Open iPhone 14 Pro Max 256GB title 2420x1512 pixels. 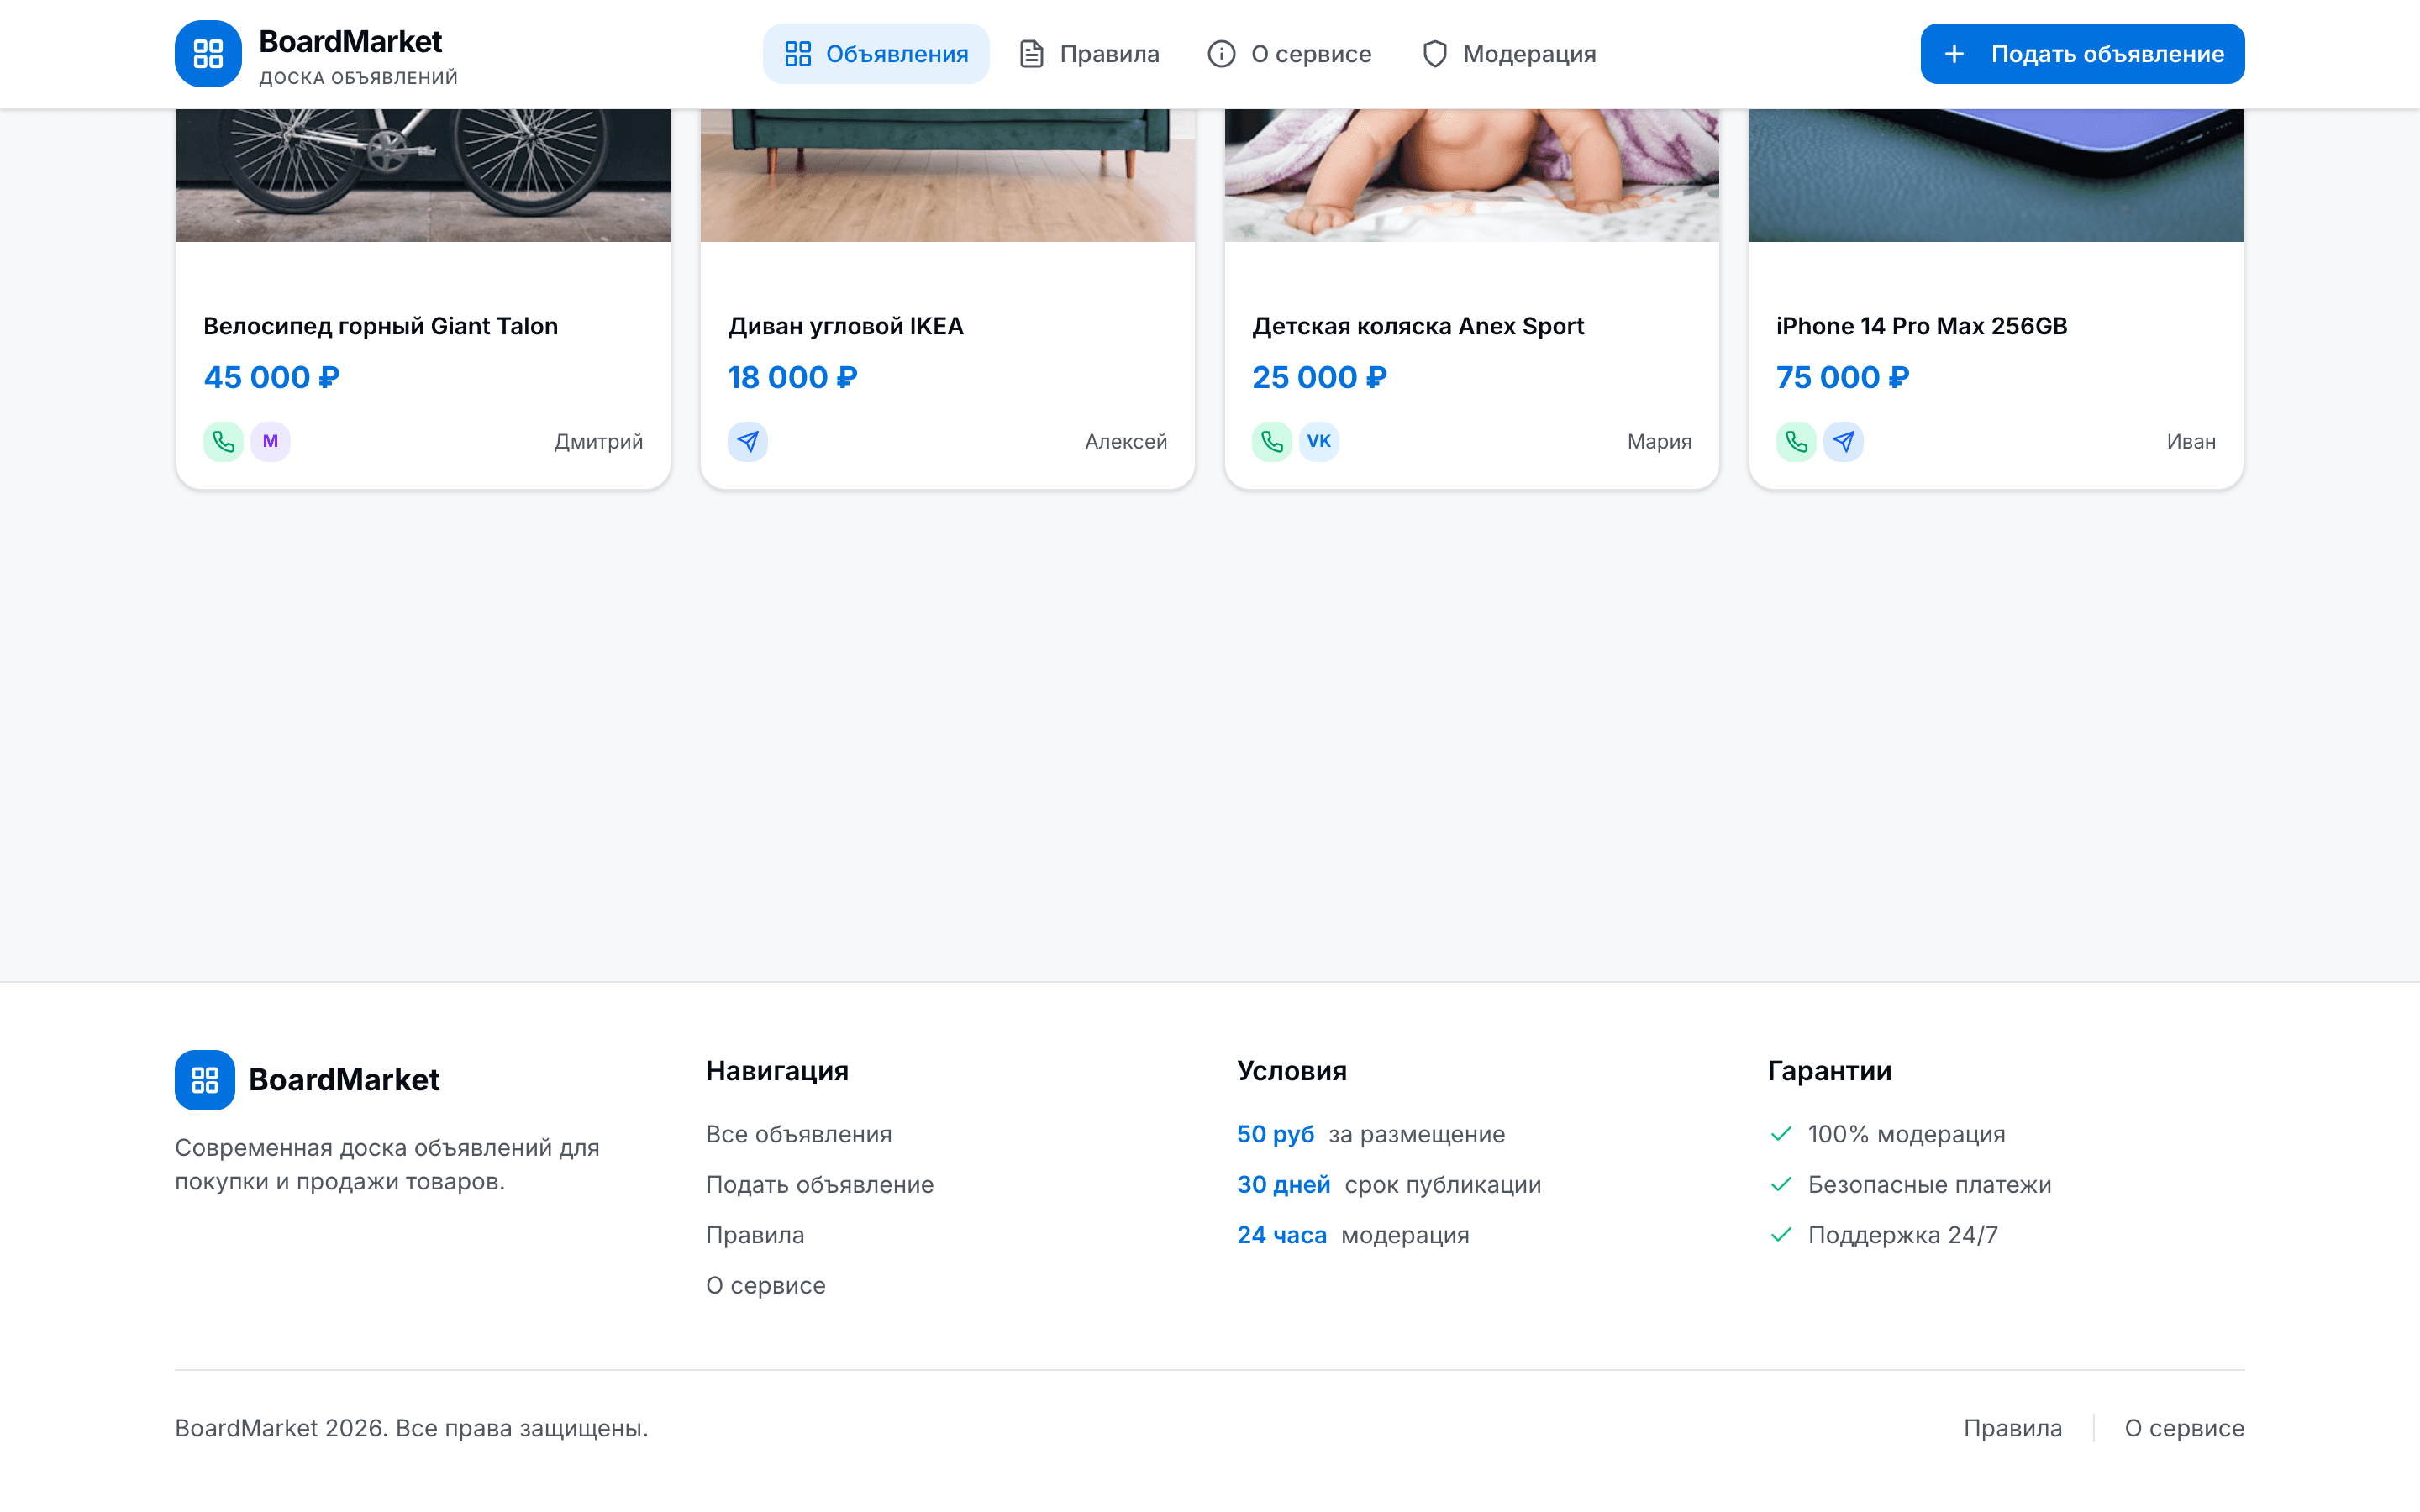point(1921,326)
